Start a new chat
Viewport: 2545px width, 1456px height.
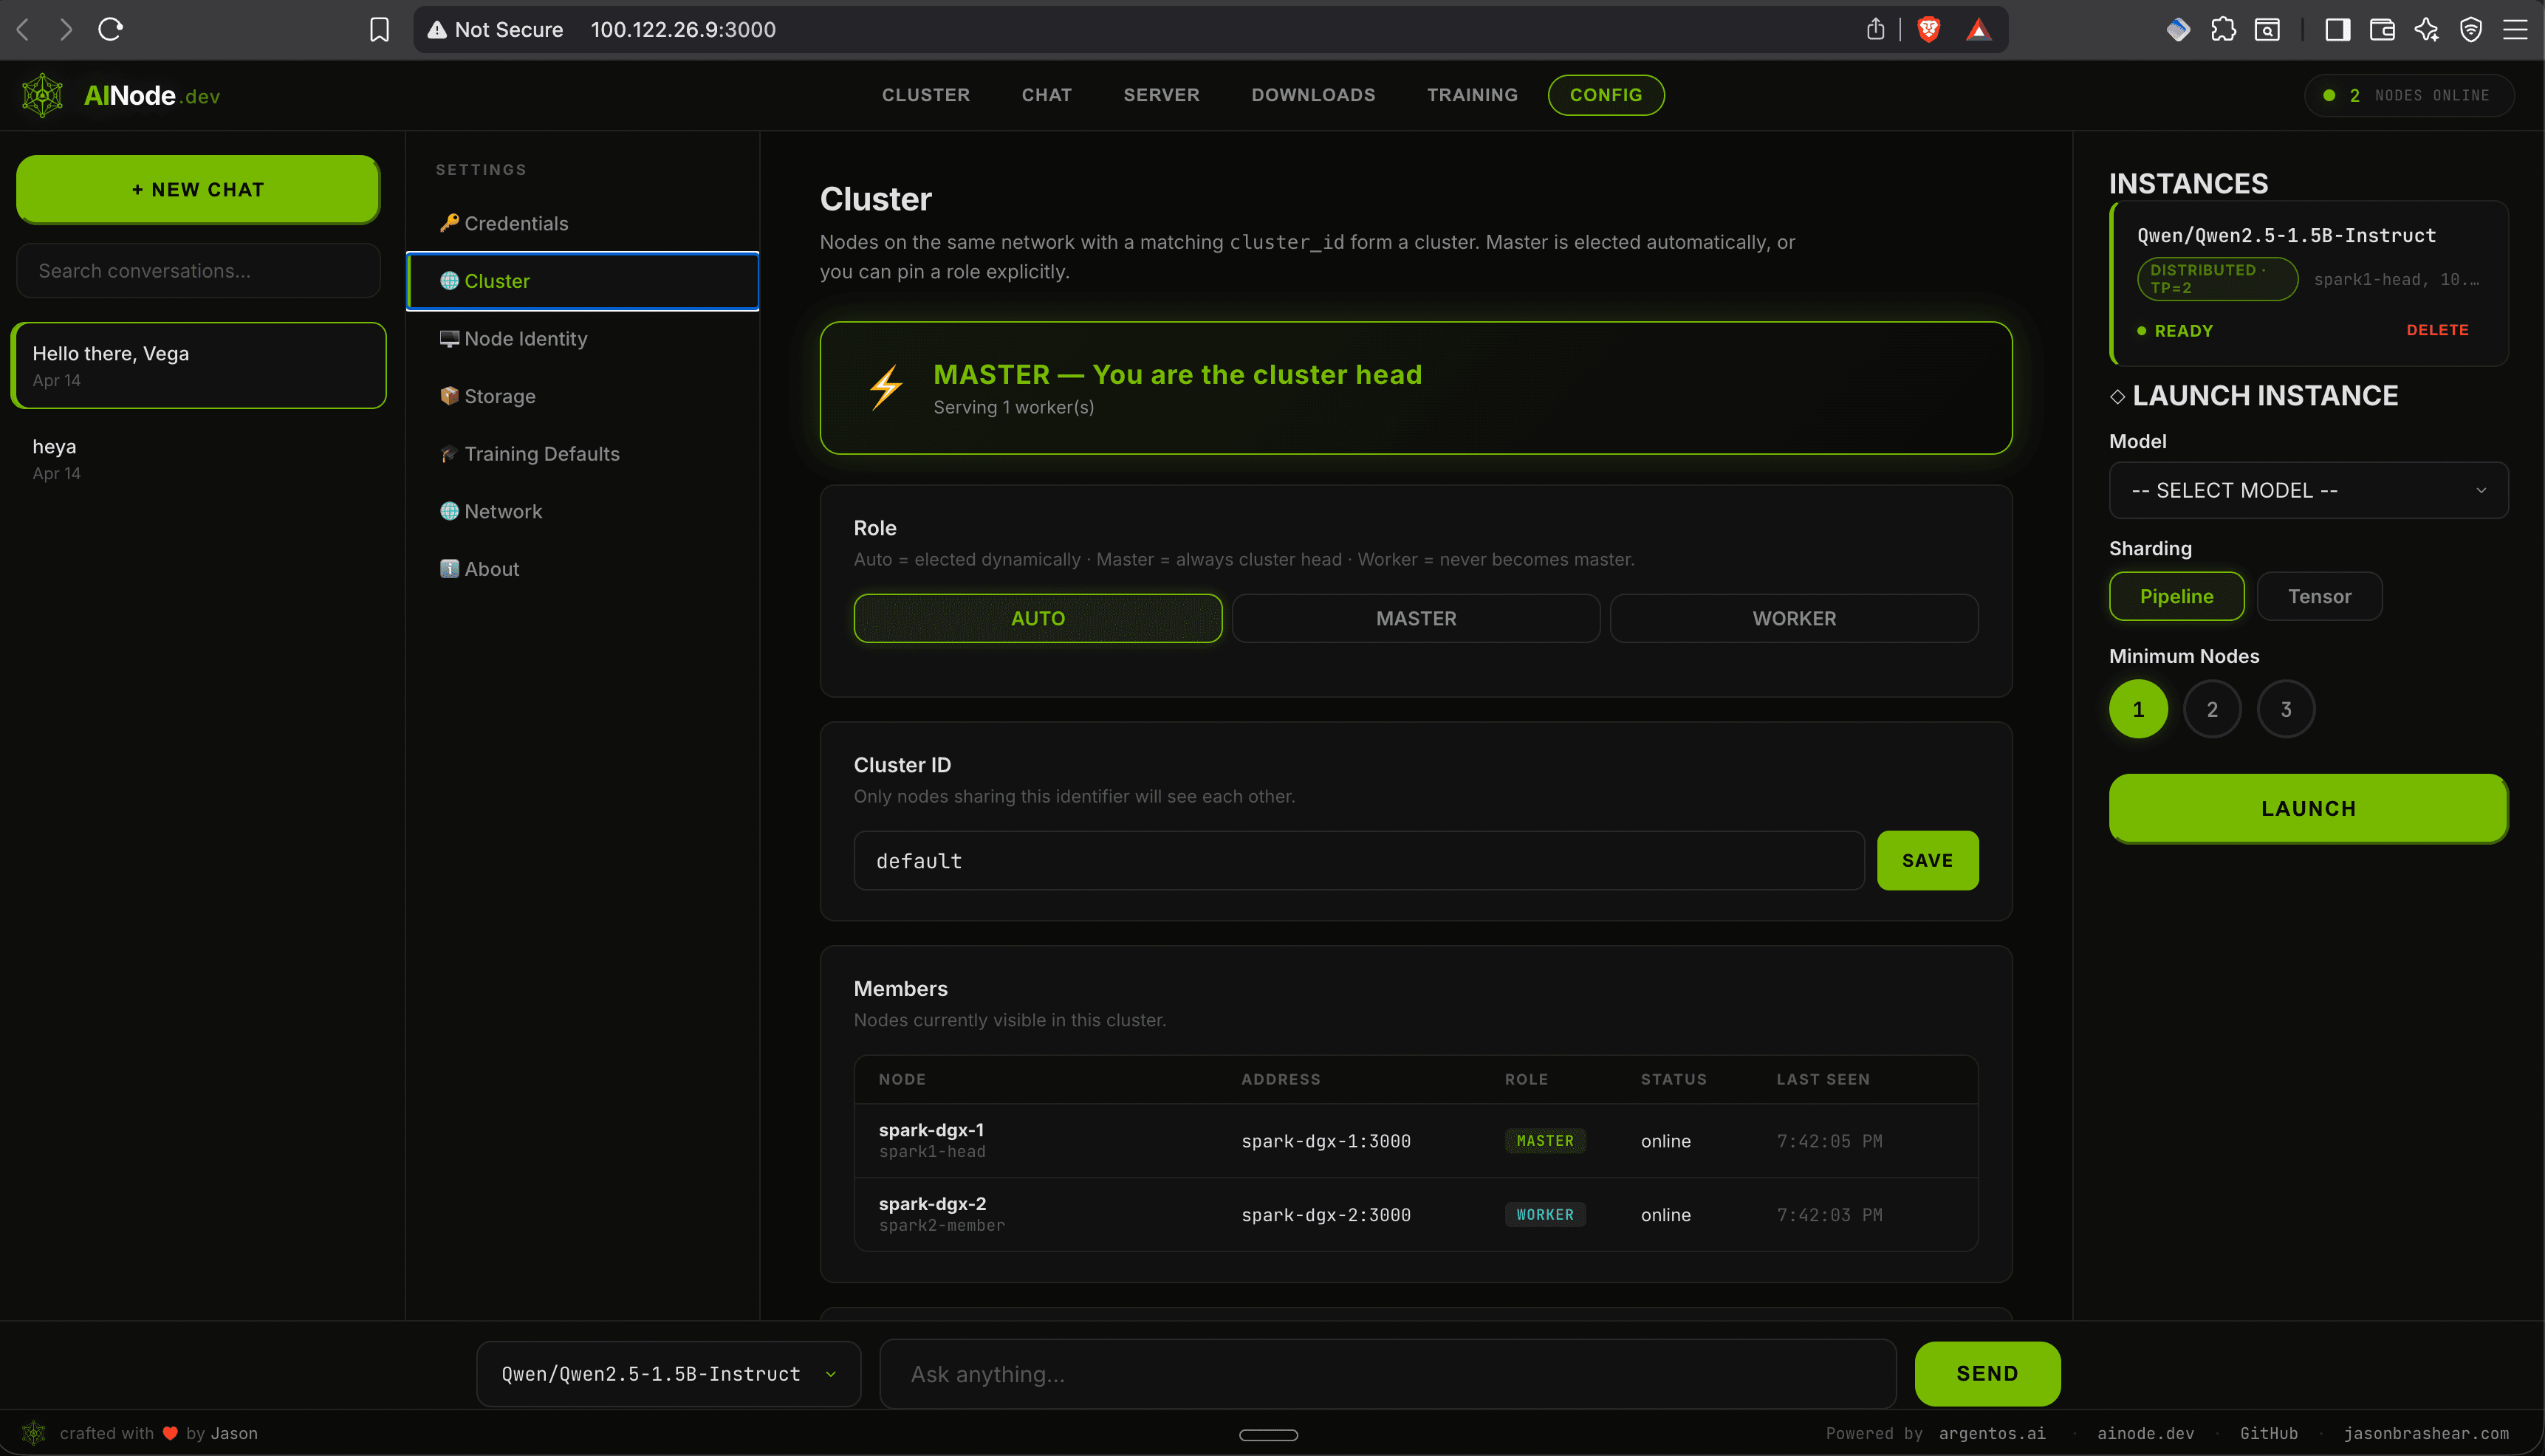tap(198, 189)
